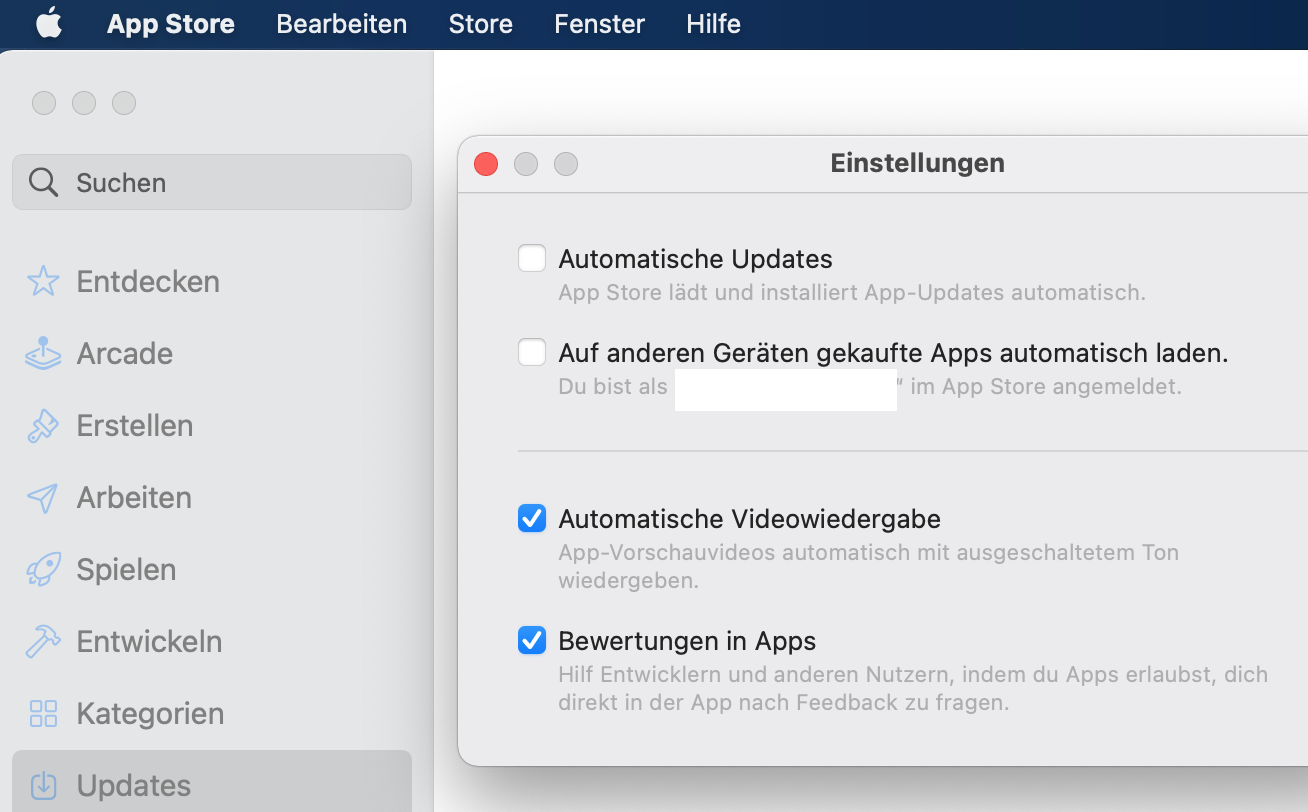Click the Erstellen paintbrush icon
This screenshot has height=812, width=1308.
(x=43, y=425)
